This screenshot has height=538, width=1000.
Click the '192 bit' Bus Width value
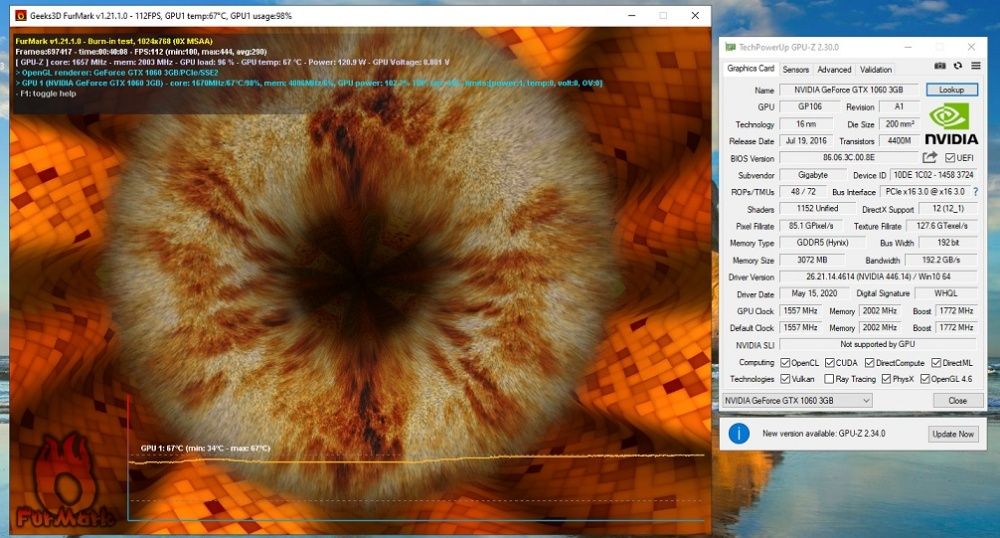click(x=948, y=243)
